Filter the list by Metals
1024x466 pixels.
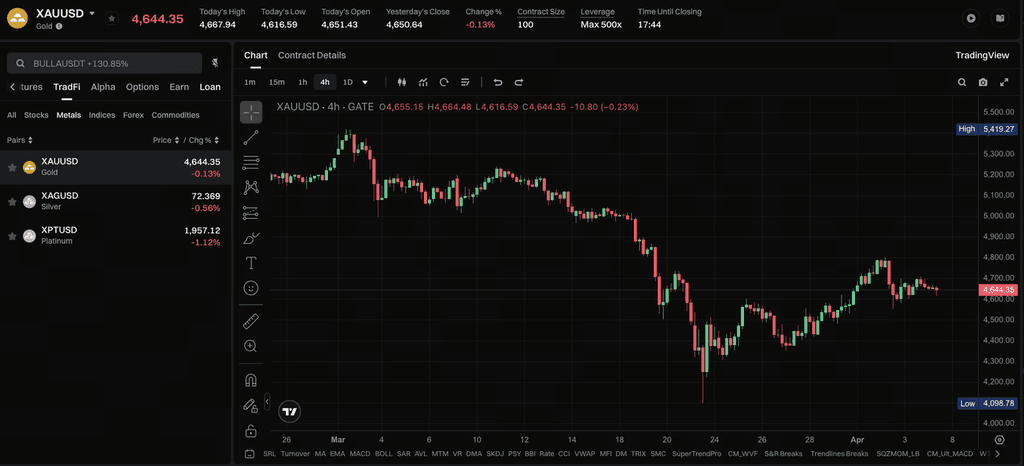(x=69, y=115)
